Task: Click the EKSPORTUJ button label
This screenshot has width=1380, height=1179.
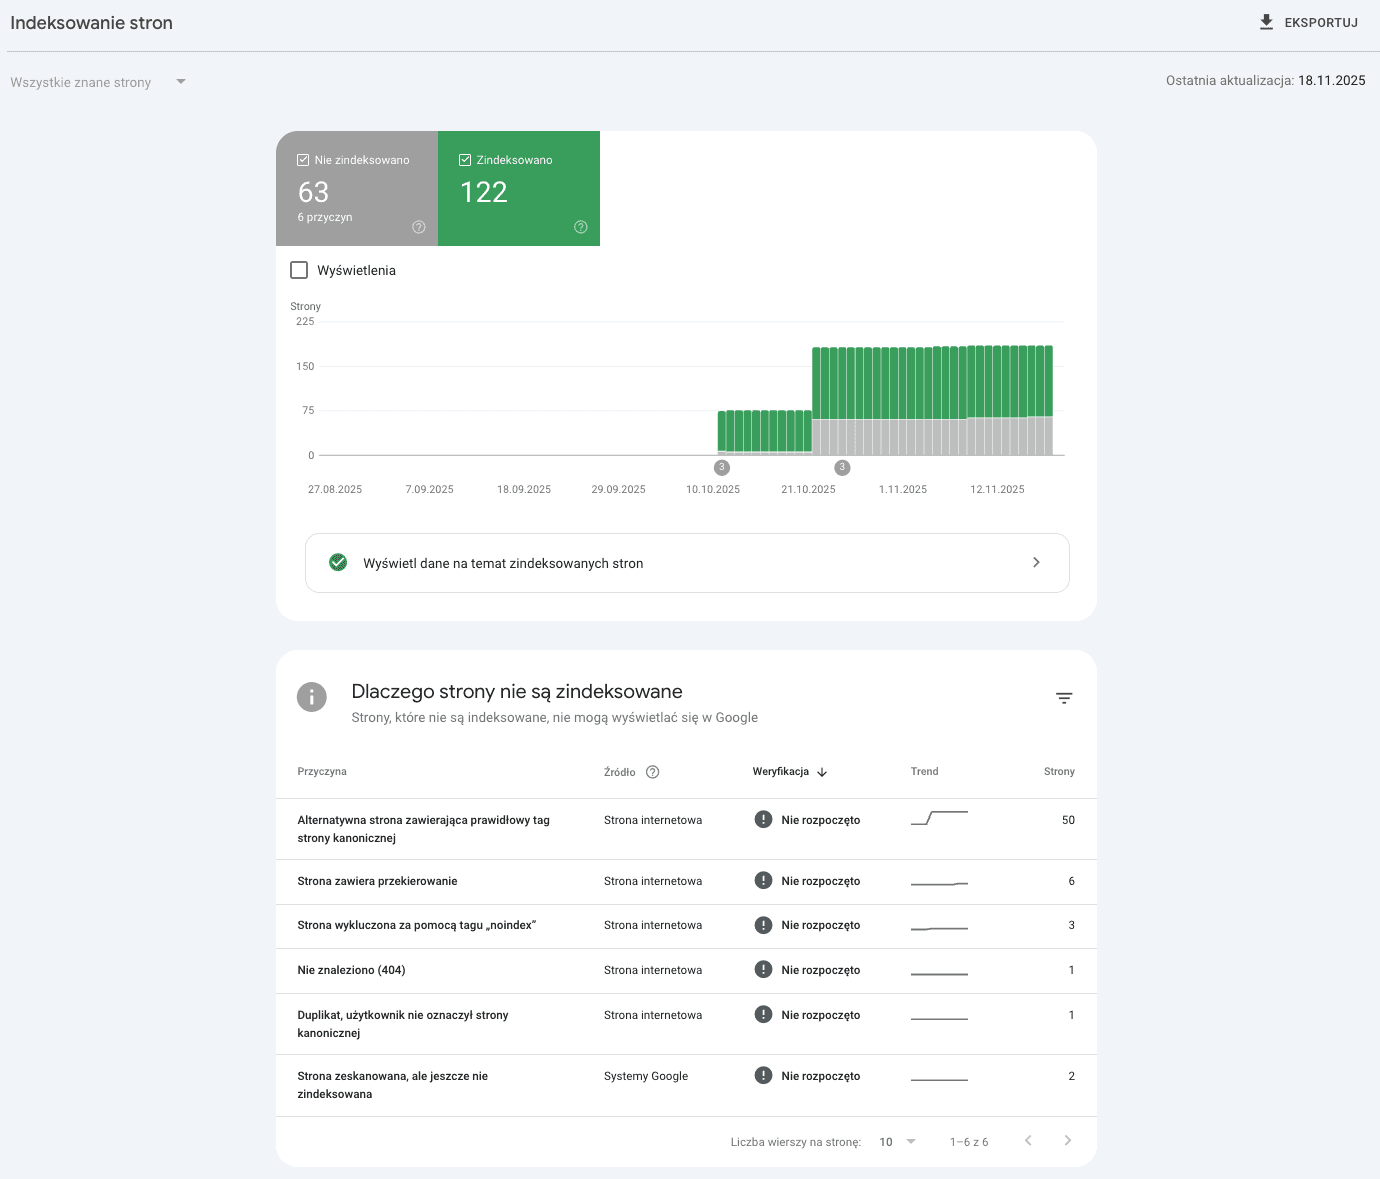Action: tap(1321, 22)
